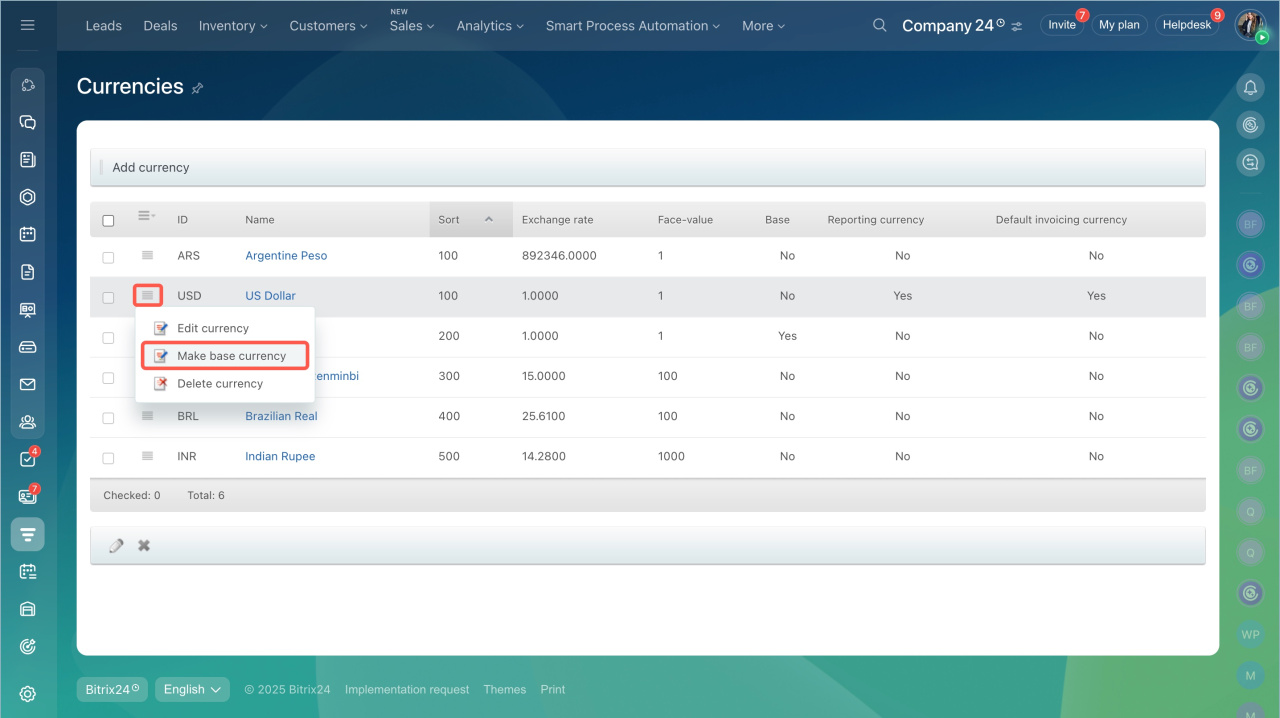Viewport: 1280px width, 718px height.
Task: Open row actions menu for Indian Rupee
Action: click(x=147, y=455)
